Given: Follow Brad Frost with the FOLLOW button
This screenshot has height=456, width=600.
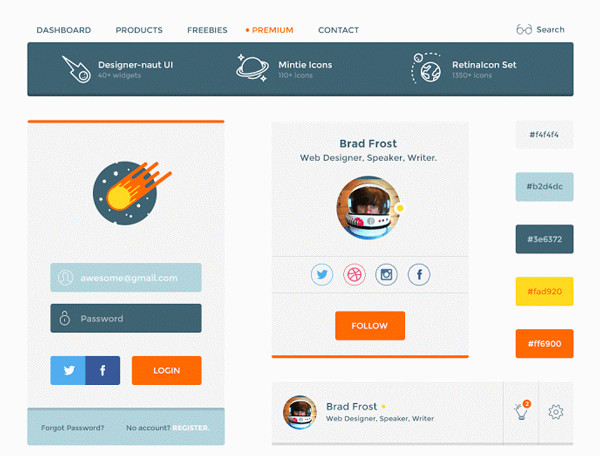Looking at the screenshot, I should click(x=370, y=326).
